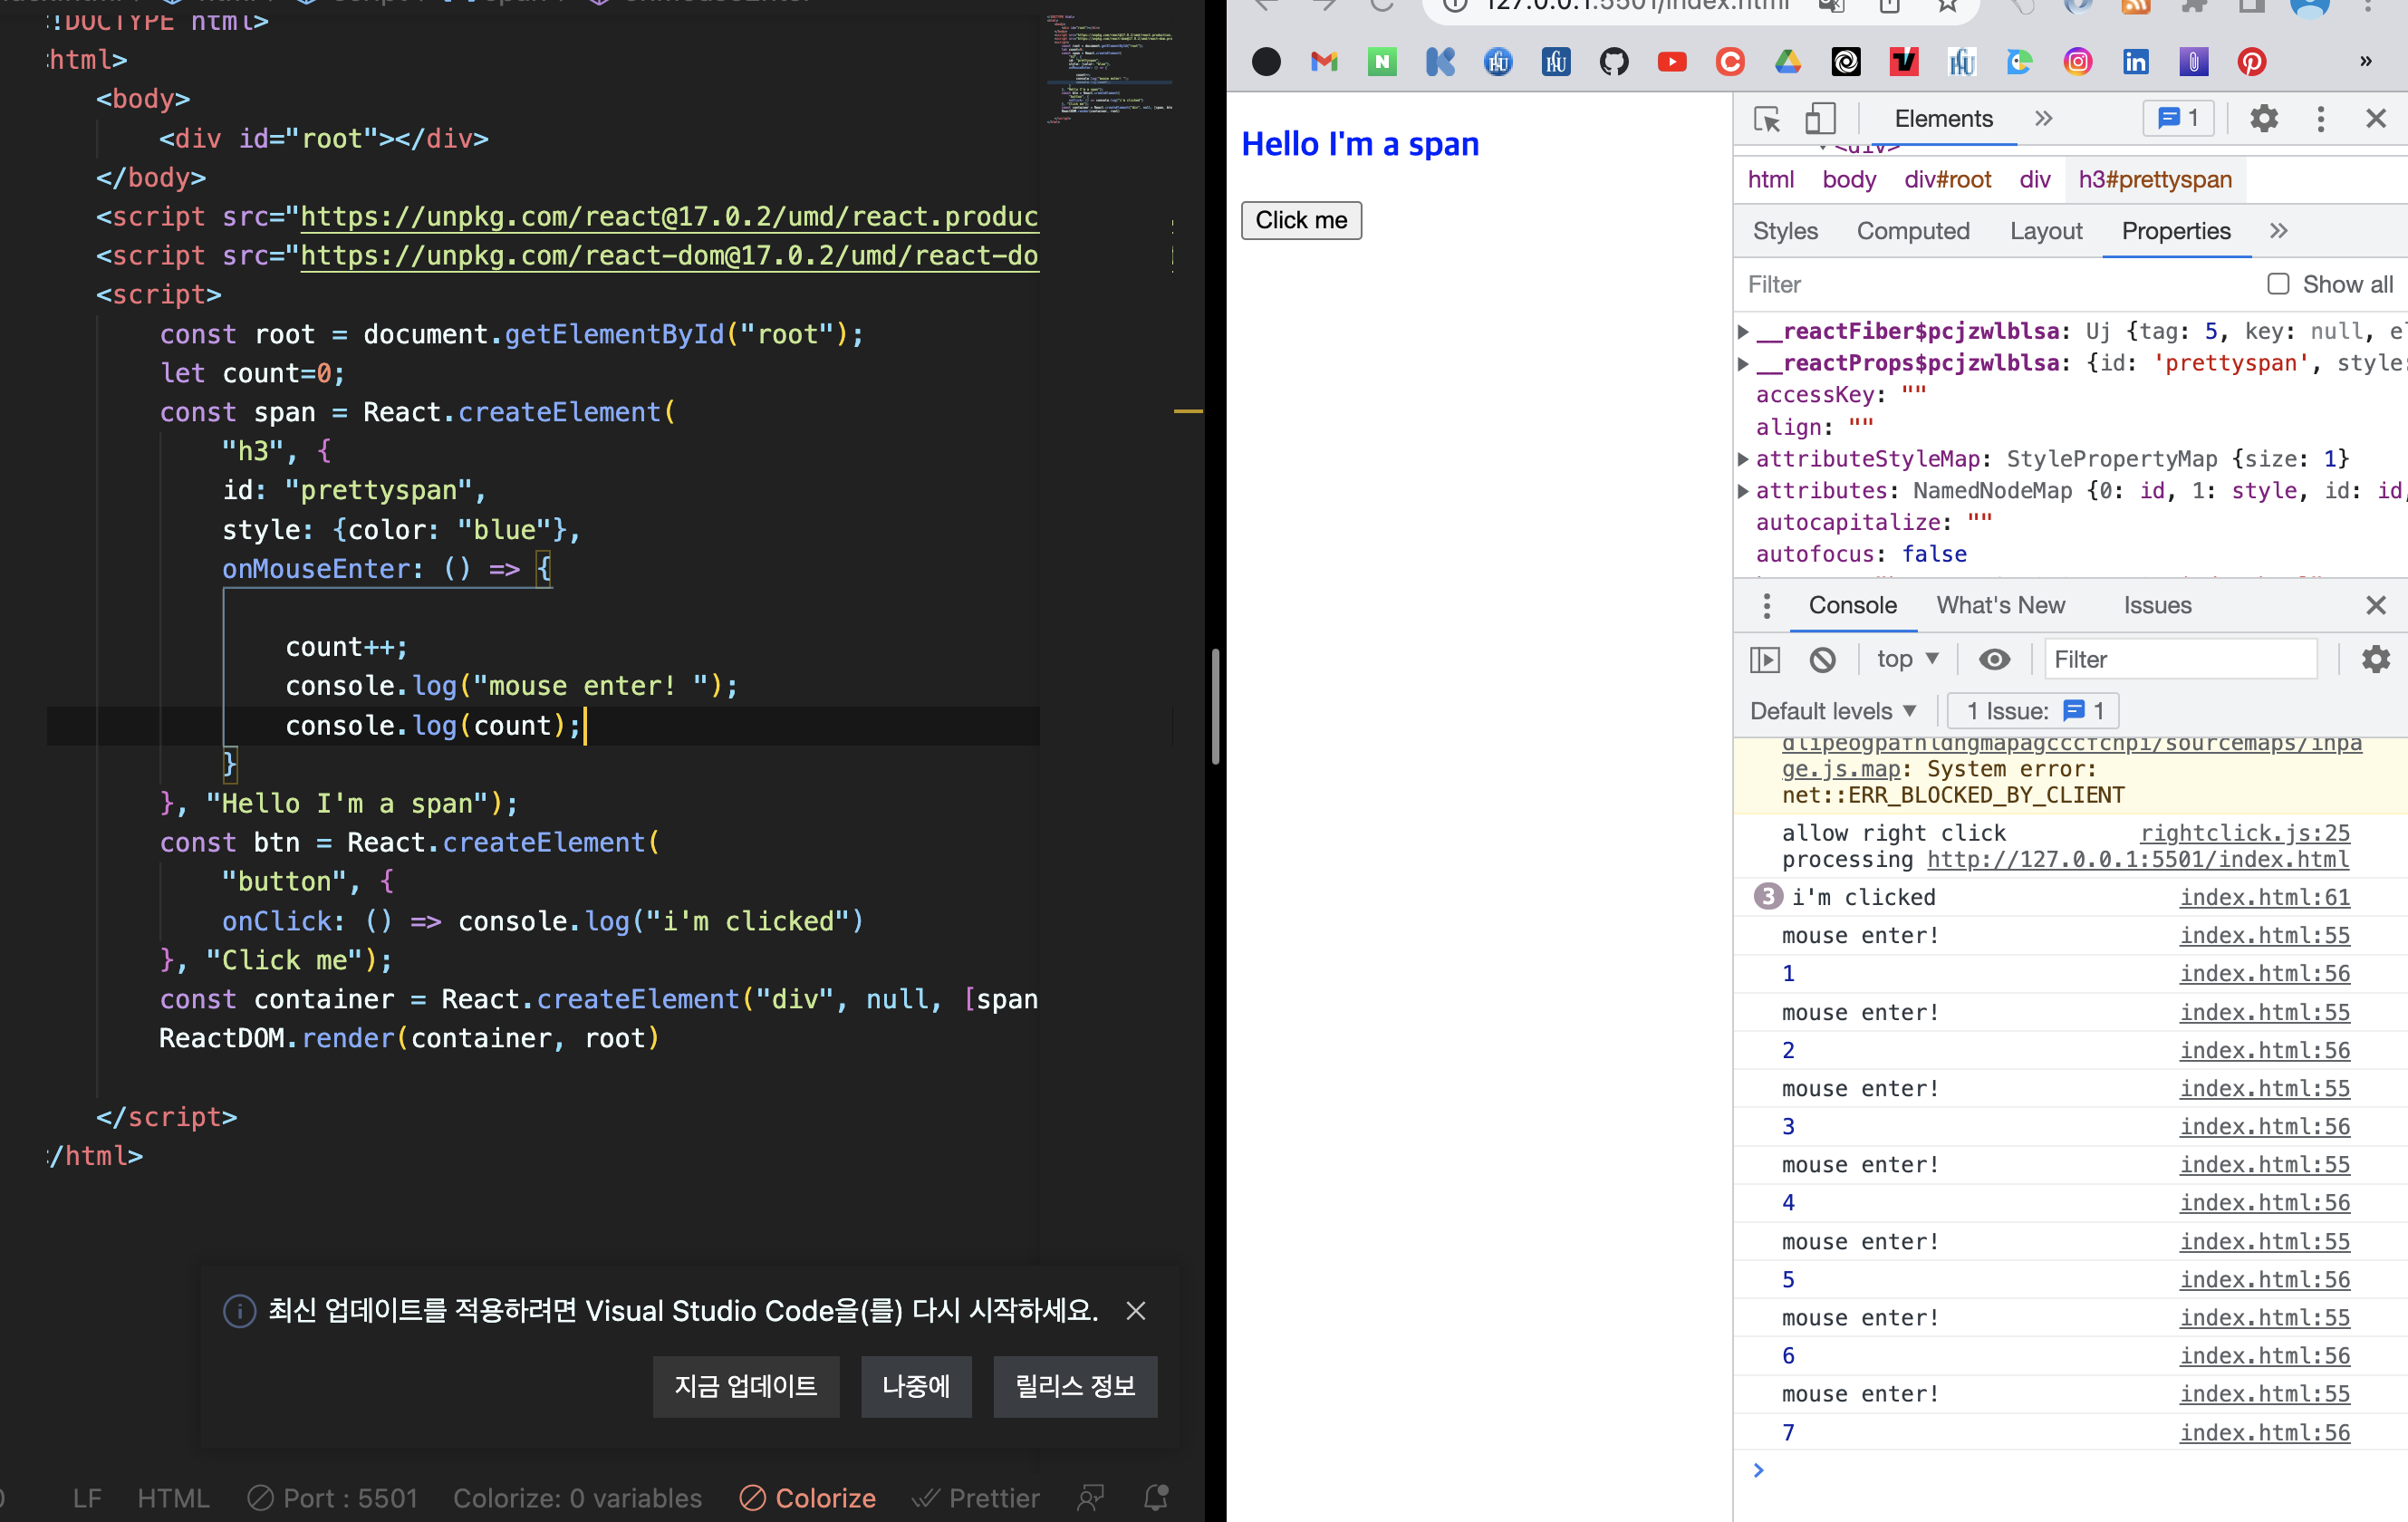Viewport: 2408px width, 1522px height.
Task: Expand the __reactFiber property
Action: (x=1743, y=331)
